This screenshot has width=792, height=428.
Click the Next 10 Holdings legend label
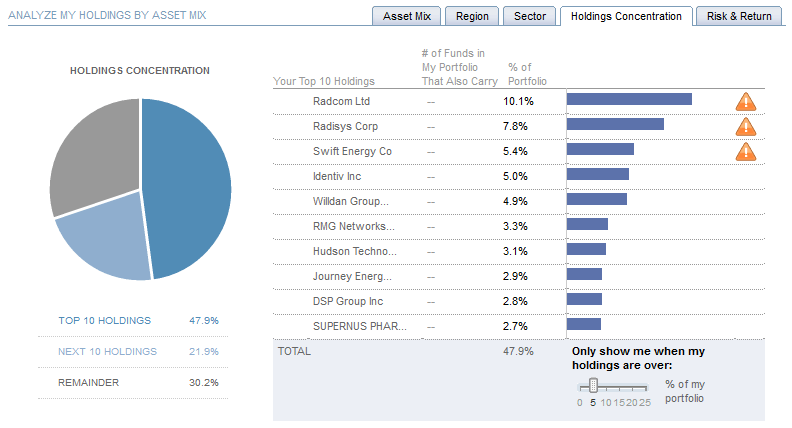107,351
